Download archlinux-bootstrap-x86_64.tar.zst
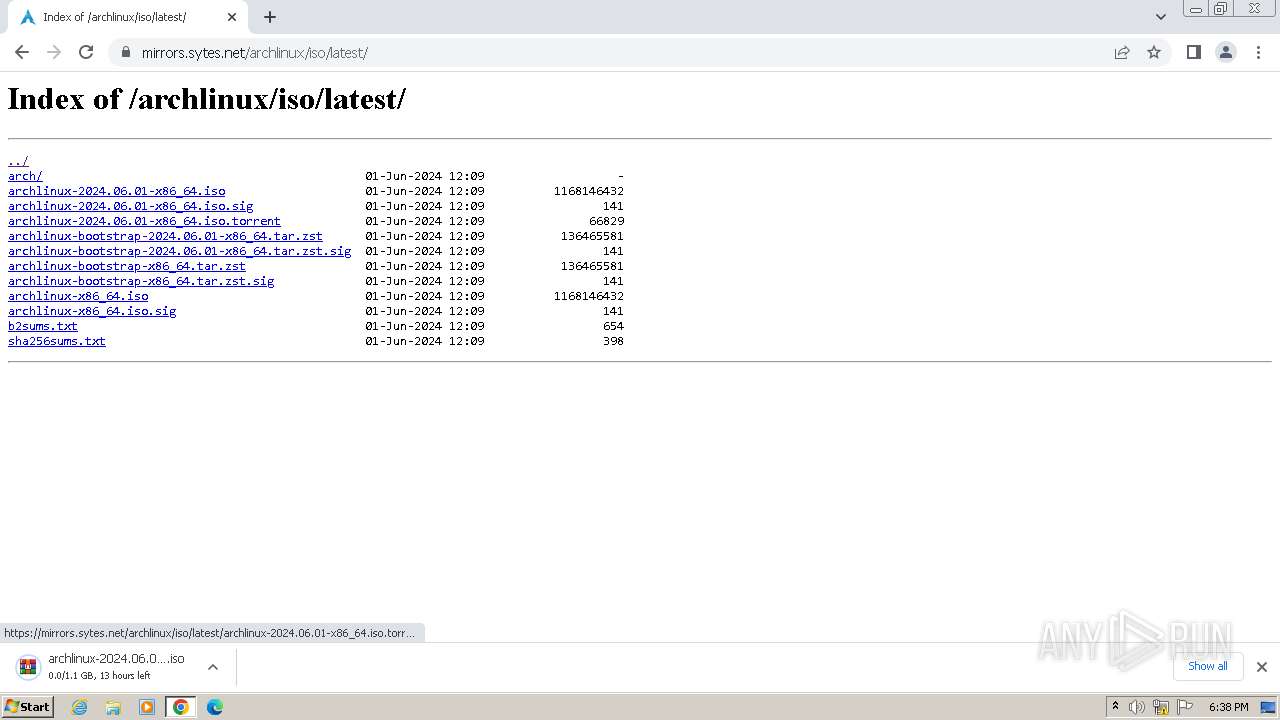Screen dimensions: 1280x720 pos(127,266)
